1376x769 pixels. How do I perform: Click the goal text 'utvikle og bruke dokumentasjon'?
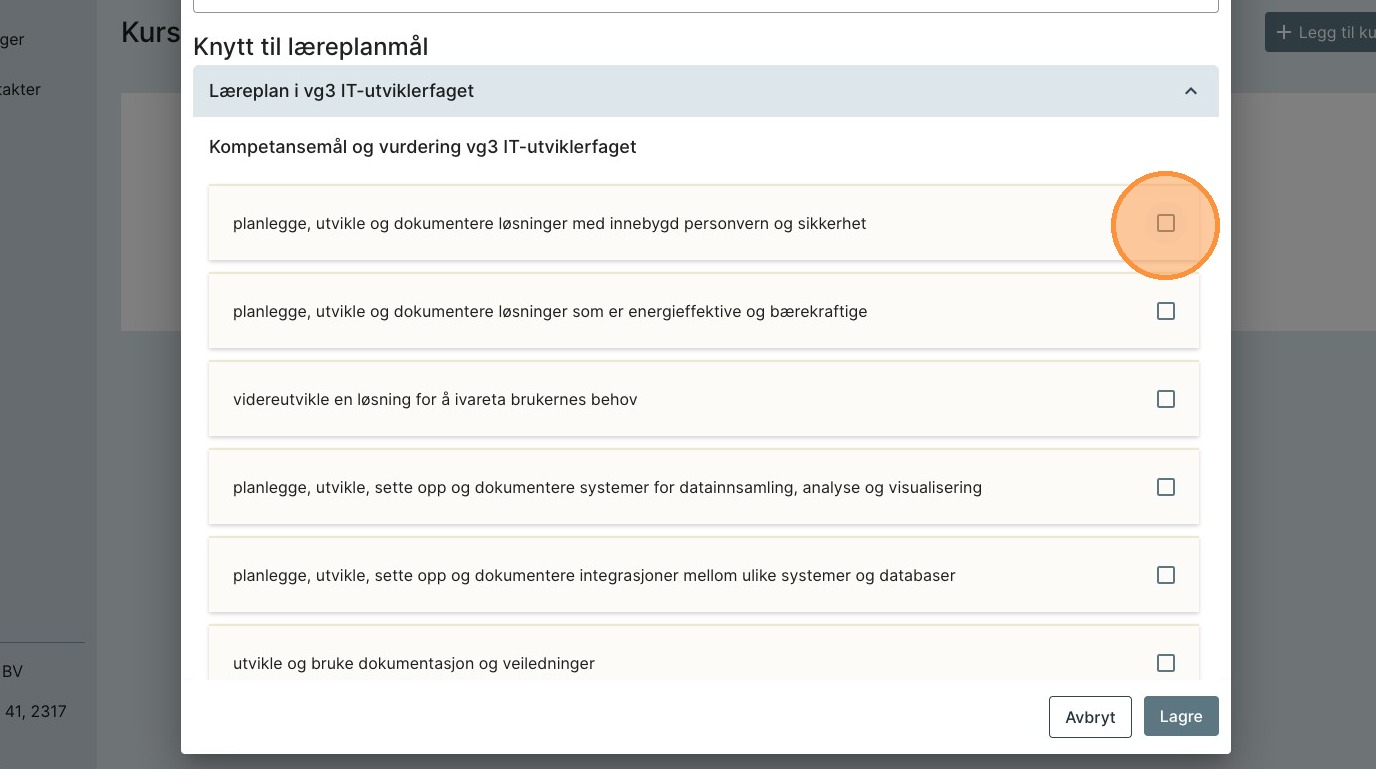[x=413, y=663]
